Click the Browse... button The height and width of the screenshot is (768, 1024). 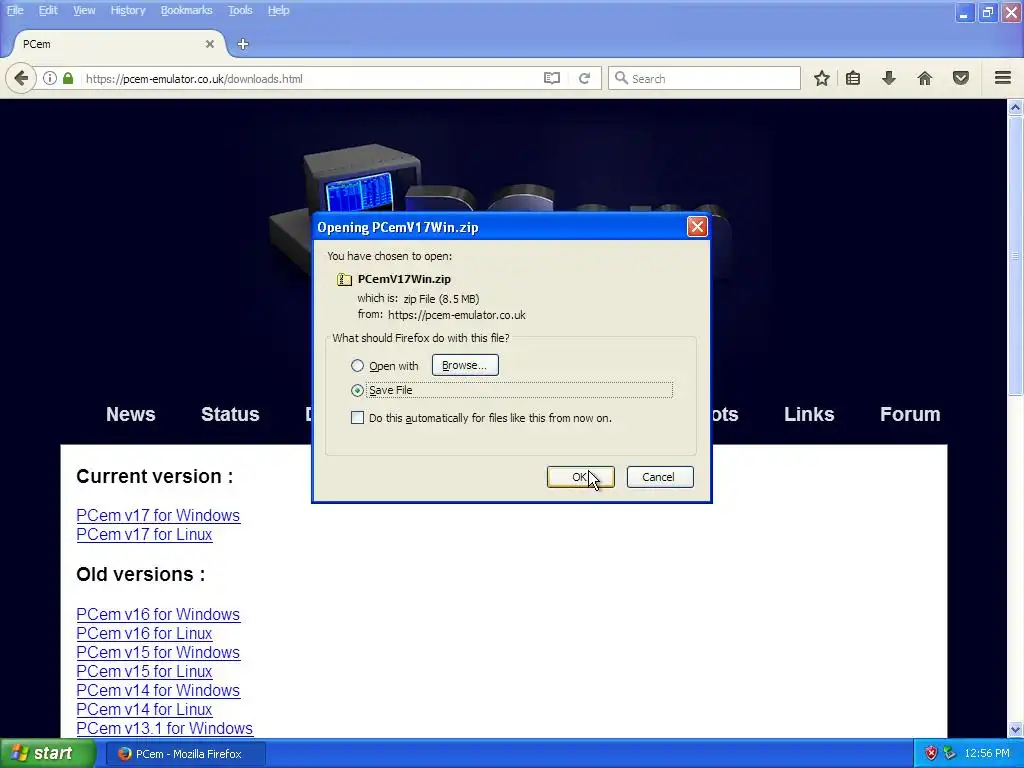pos(465,365)
